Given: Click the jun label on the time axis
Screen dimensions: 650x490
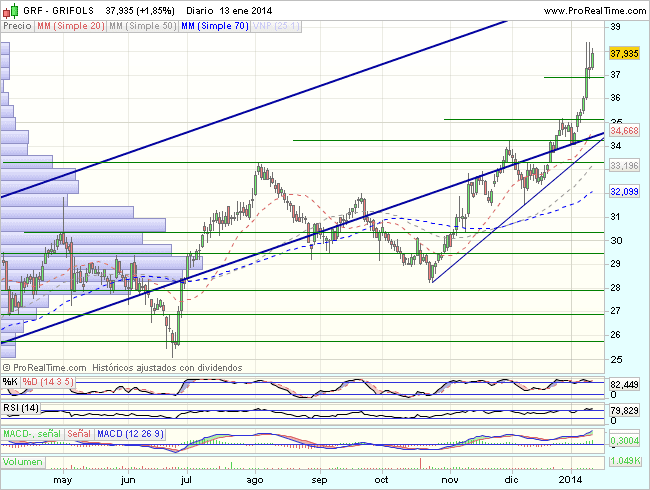Looking at the screenshot, I should [x=128, y=480].
